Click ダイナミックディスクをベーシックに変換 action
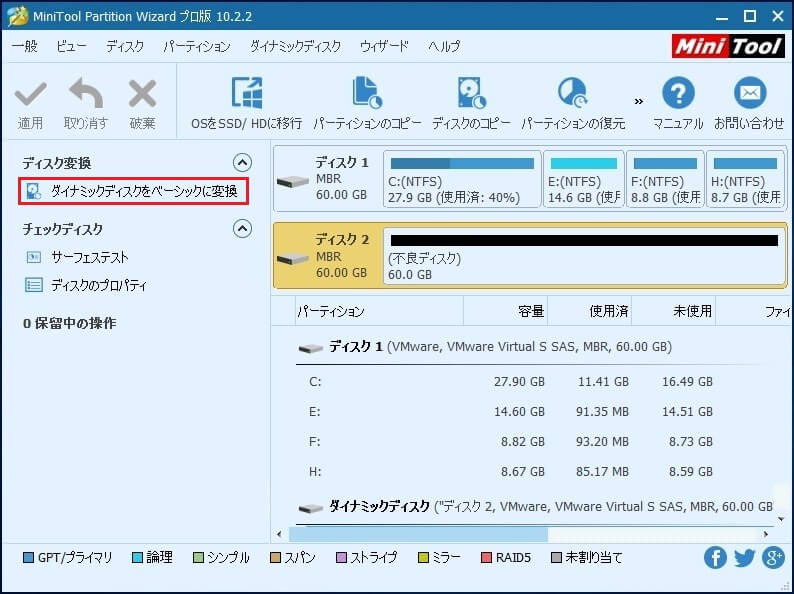Viewport: 794px width, 594px height. point(134,191)
